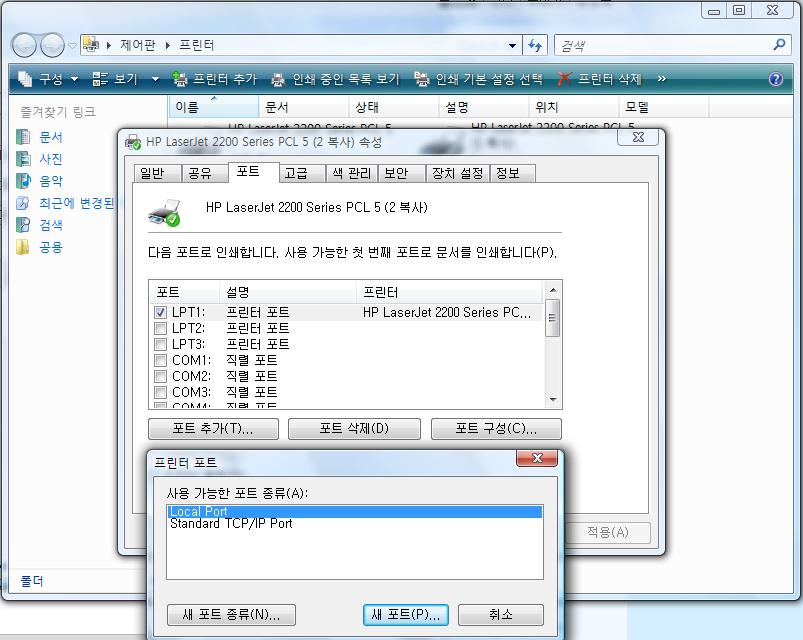Viewport: 803px width, 640px height.
Task: Click the up arrow of the port list scrollbar
Action: click(x=553, y=290)
